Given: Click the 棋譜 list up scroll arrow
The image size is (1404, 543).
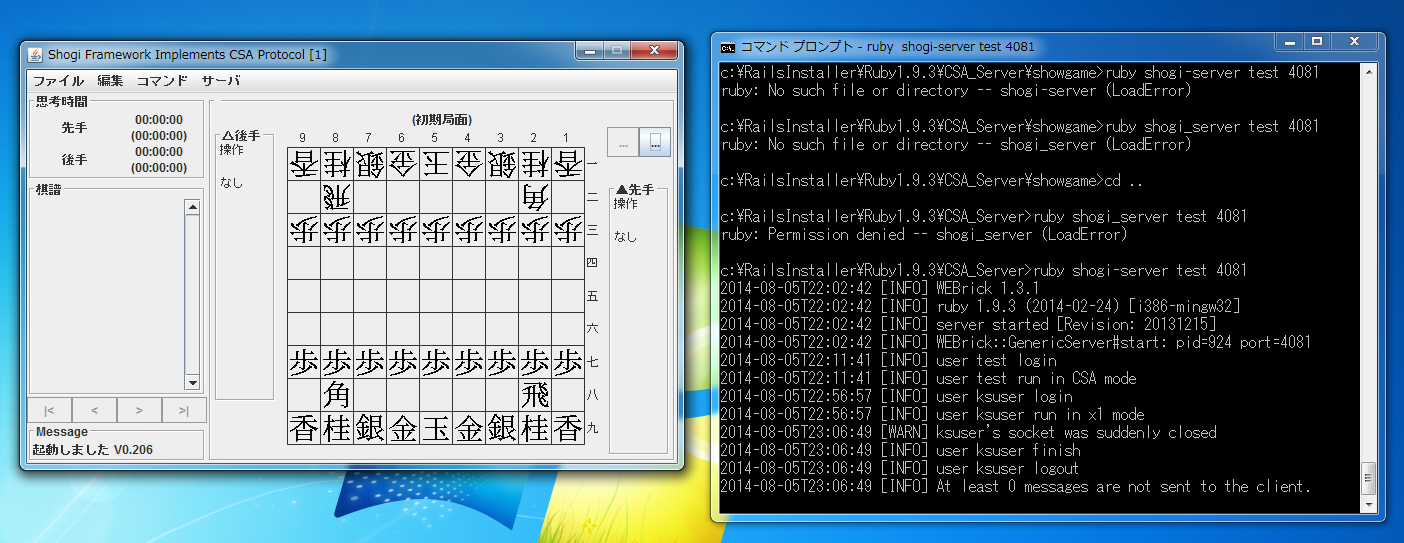Looking at the screenshot, I should [x=192, y=208].
